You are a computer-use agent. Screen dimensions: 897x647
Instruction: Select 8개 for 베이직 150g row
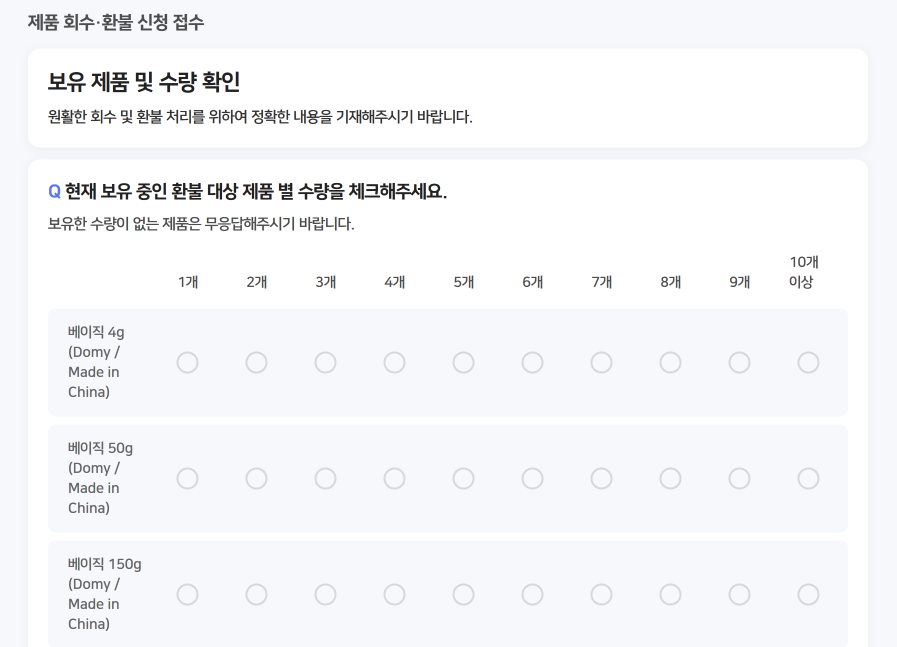(670, 595)
